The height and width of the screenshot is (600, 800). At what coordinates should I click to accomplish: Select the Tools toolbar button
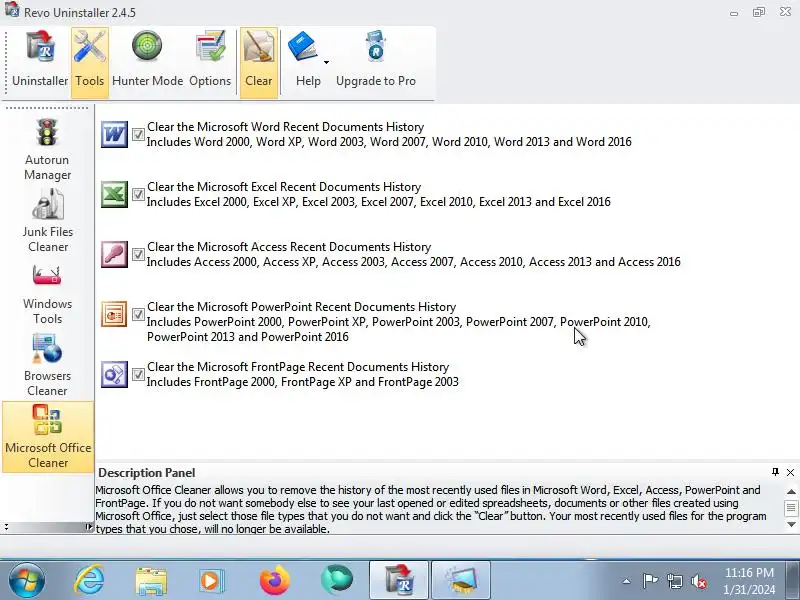pyautogui.click(x=90, y=61)
